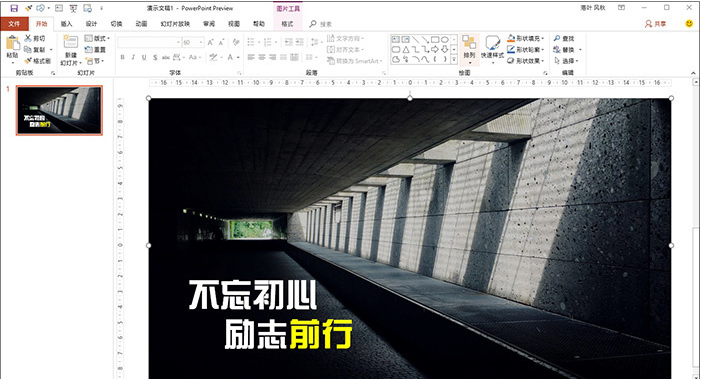Viewport: 701px width, 379px height.
Task: Toggle underline formatting
Action: [x=144, y=57]
